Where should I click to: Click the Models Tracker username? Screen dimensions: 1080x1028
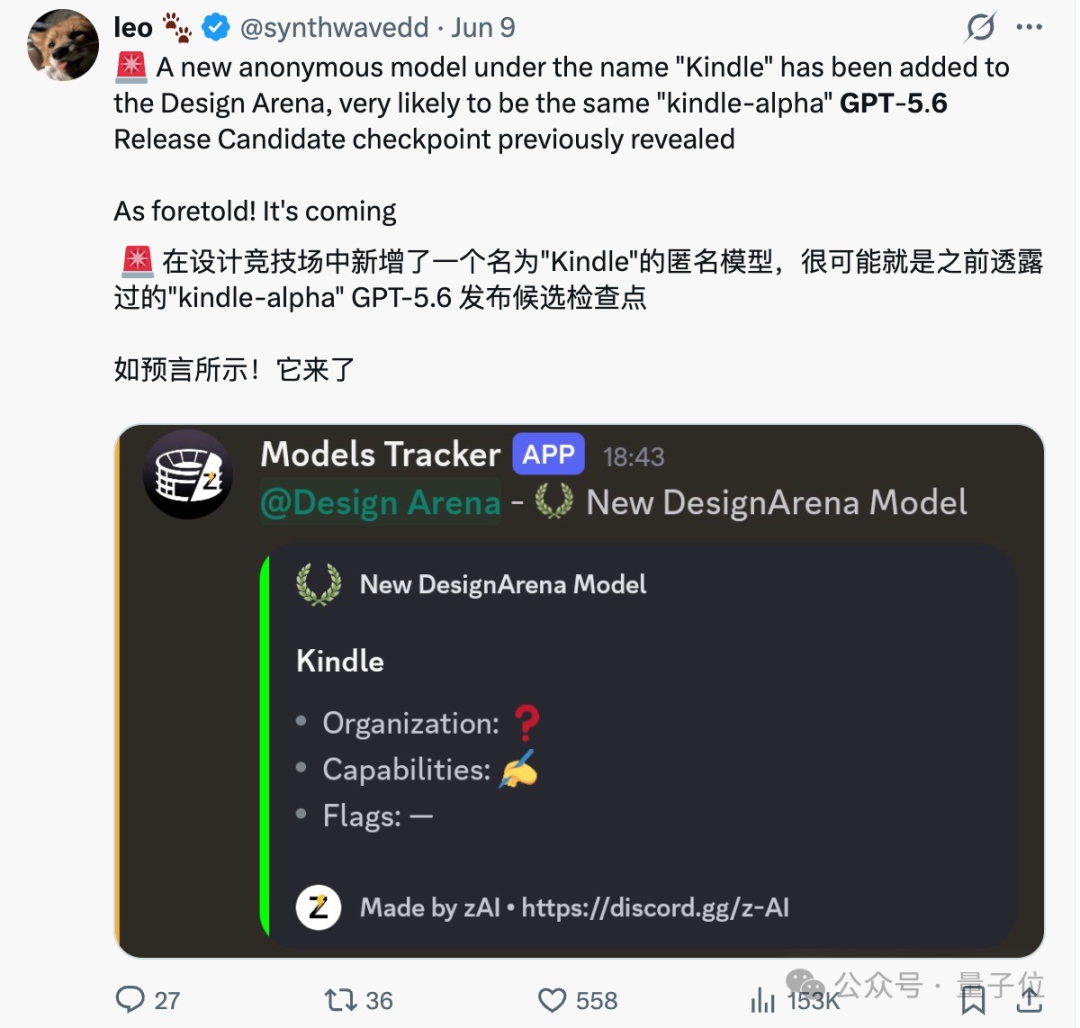point(380,454)
